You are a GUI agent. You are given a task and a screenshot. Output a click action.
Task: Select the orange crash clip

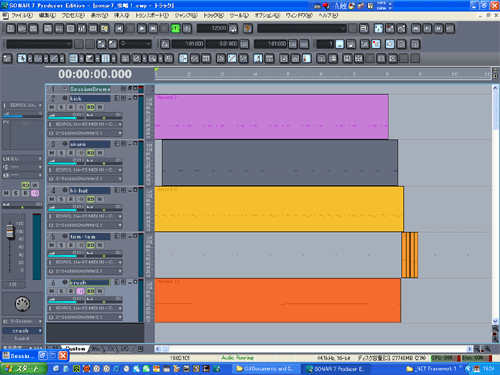[x=278, y=301]
